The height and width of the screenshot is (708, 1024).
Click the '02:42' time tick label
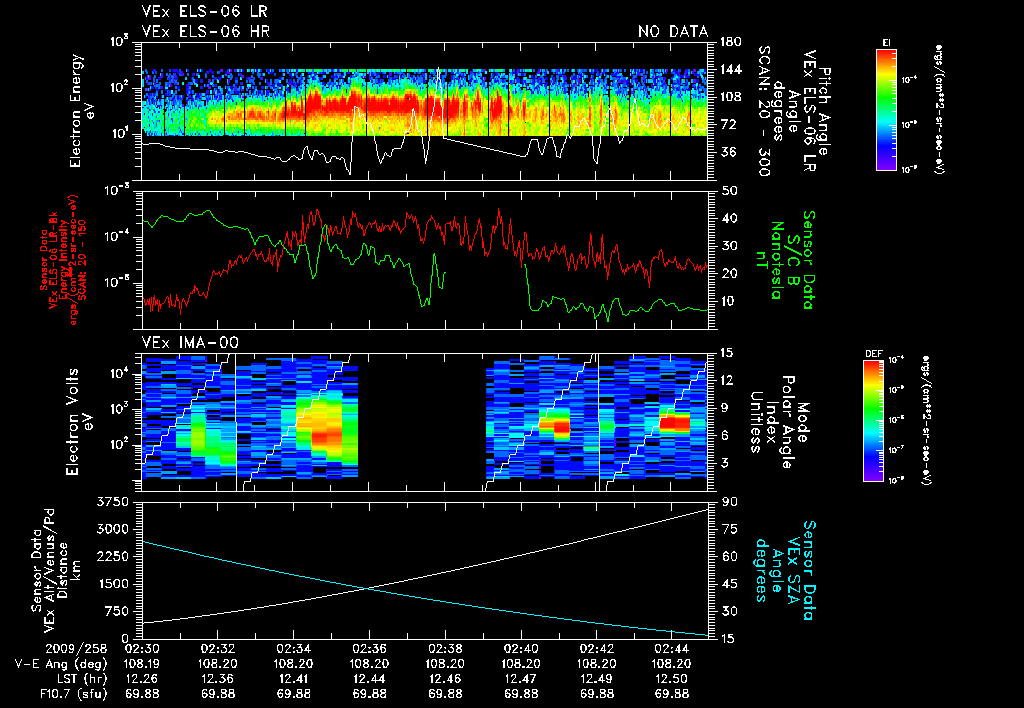(597, 649)
